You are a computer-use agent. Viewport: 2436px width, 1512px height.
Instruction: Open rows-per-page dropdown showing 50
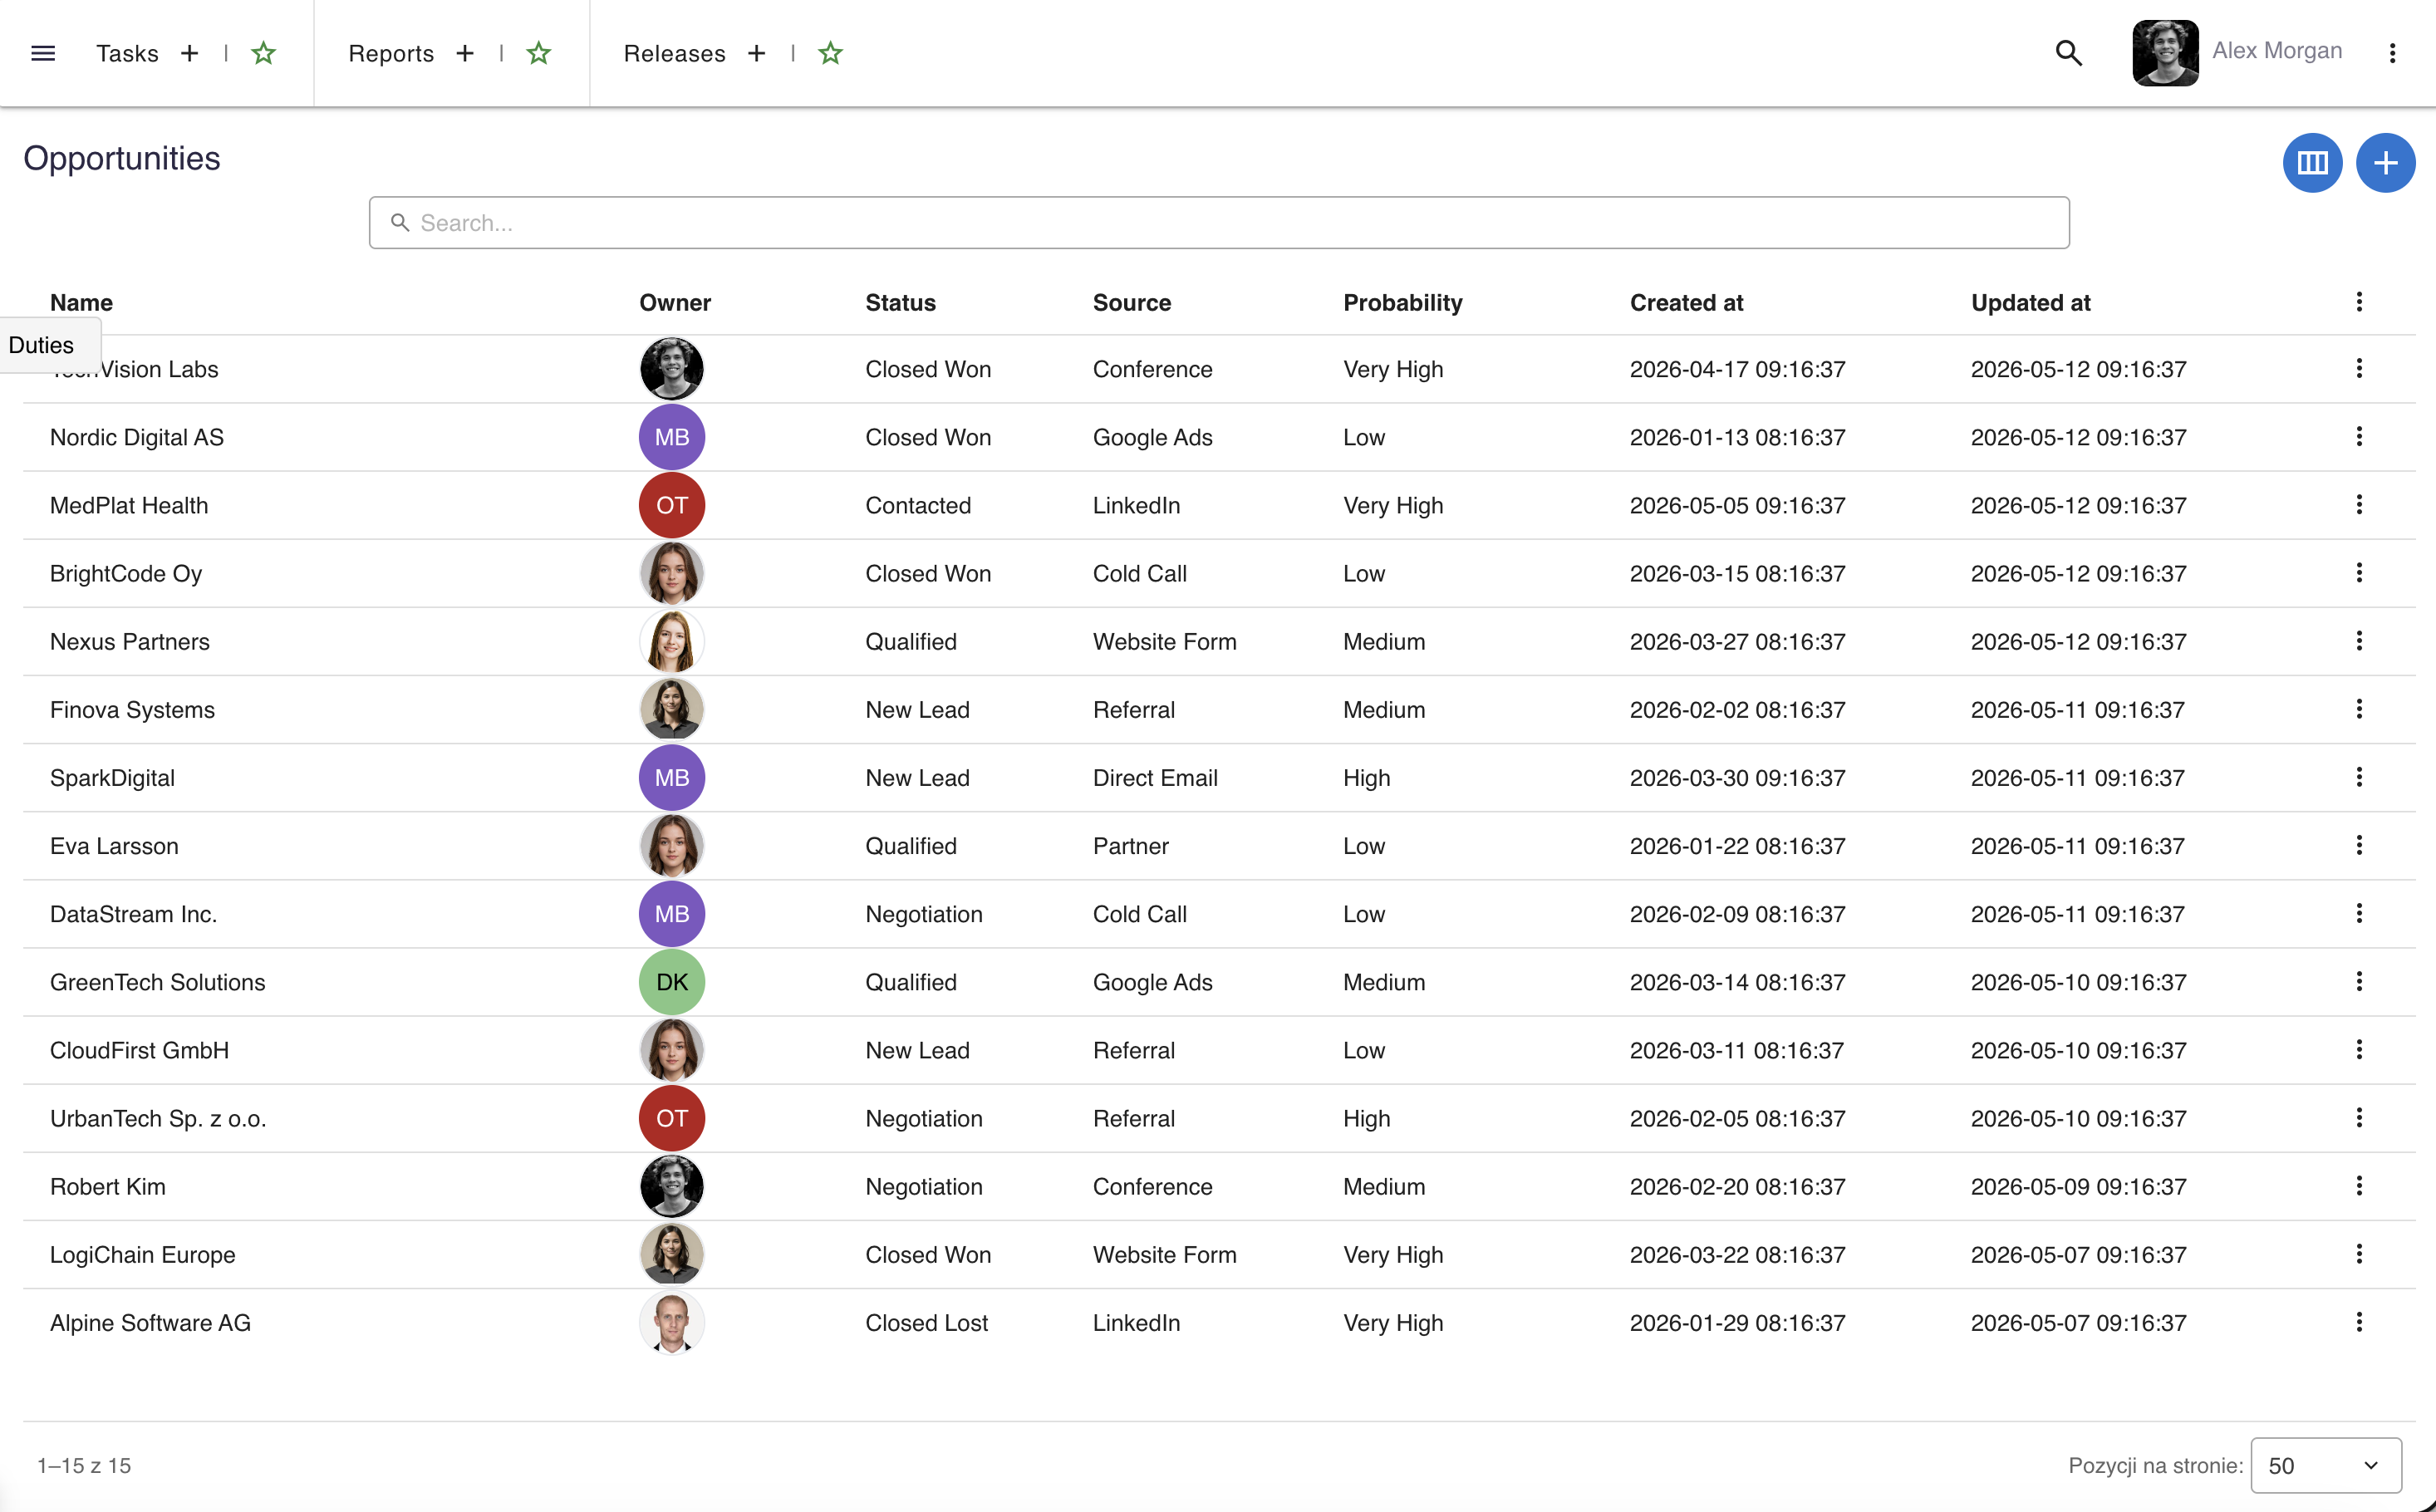(2325, 1465)
